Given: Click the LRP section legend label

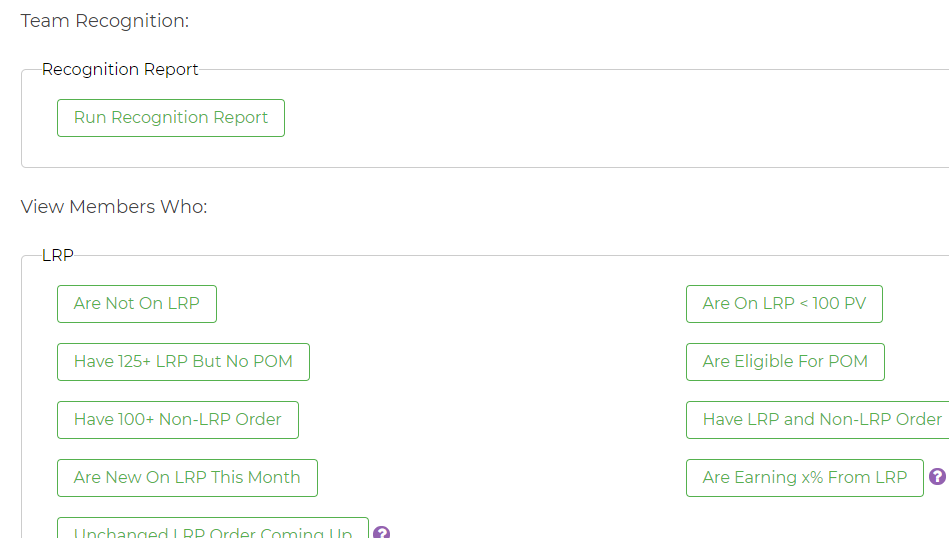Looking at the screenshot, I should [x=58, y=256].
